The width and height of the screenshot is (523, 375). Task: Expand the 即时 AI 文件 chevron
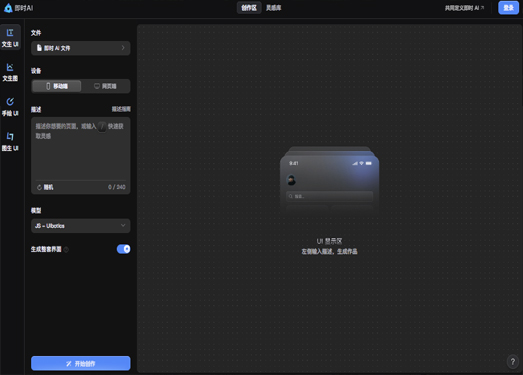click(x=123, y=48)
